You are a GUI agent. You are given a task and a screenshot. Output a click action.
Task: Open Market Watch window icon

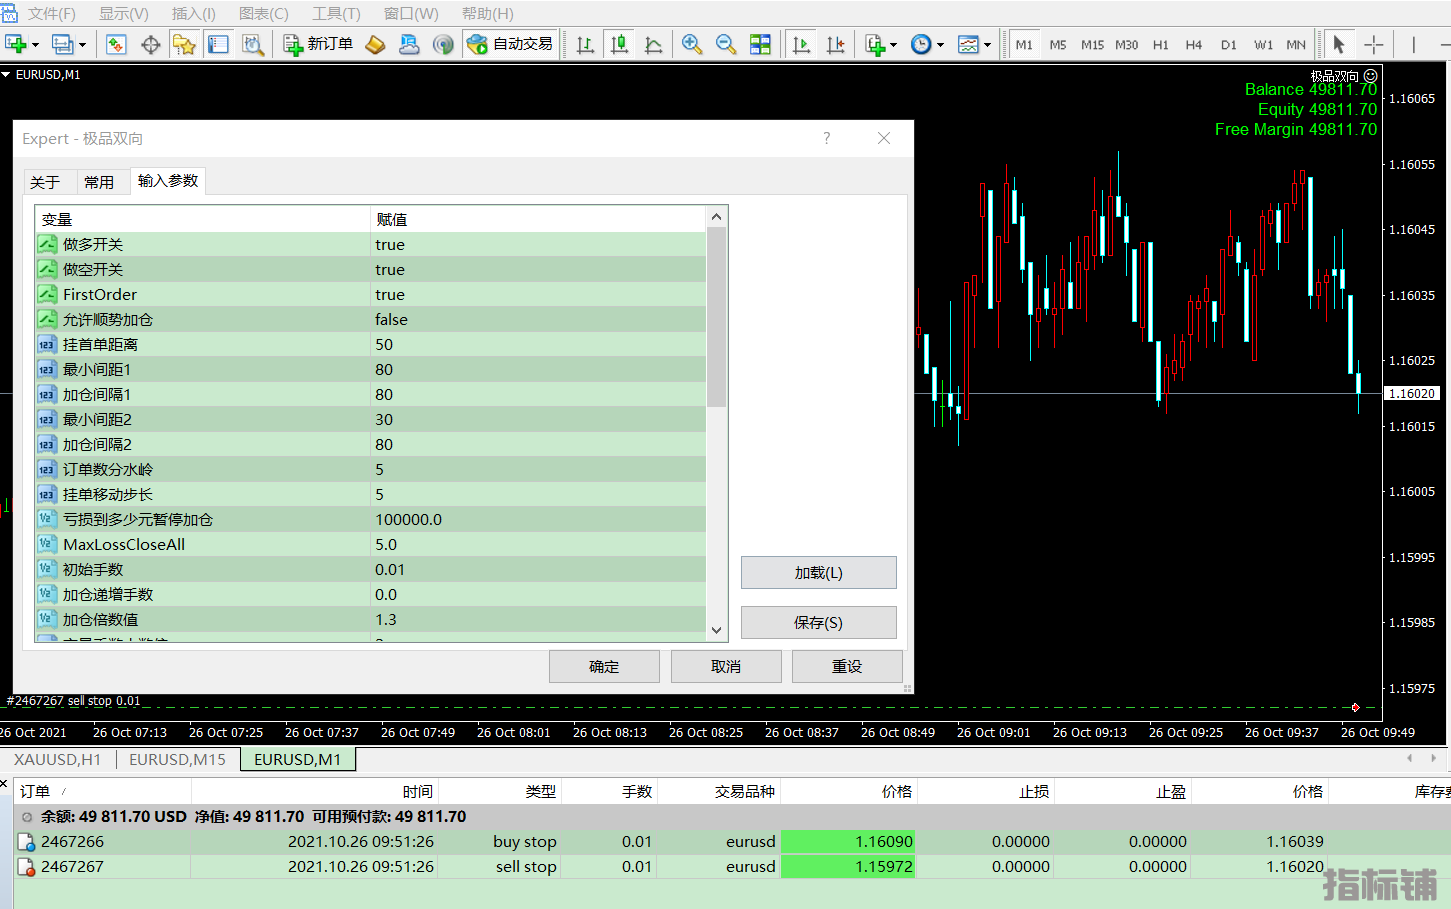pos(116,44)
